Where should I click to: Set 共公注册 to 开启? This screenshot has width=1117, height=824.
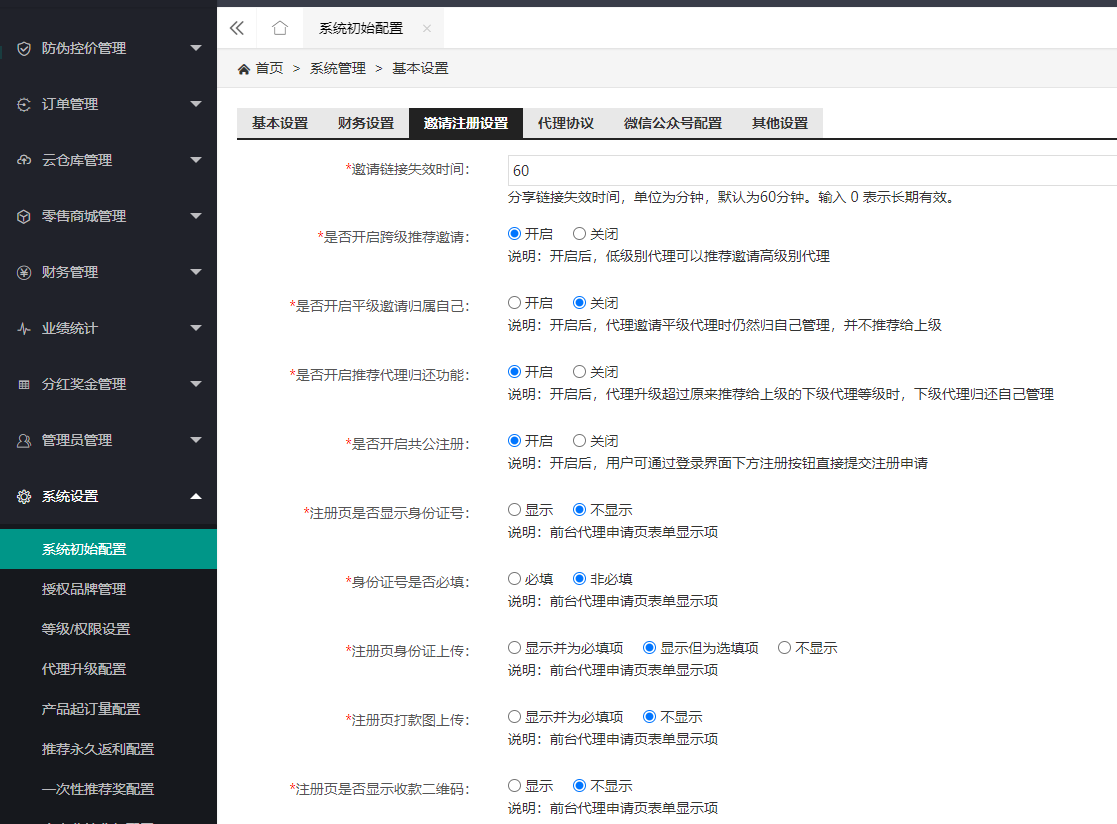click(514, 441)
